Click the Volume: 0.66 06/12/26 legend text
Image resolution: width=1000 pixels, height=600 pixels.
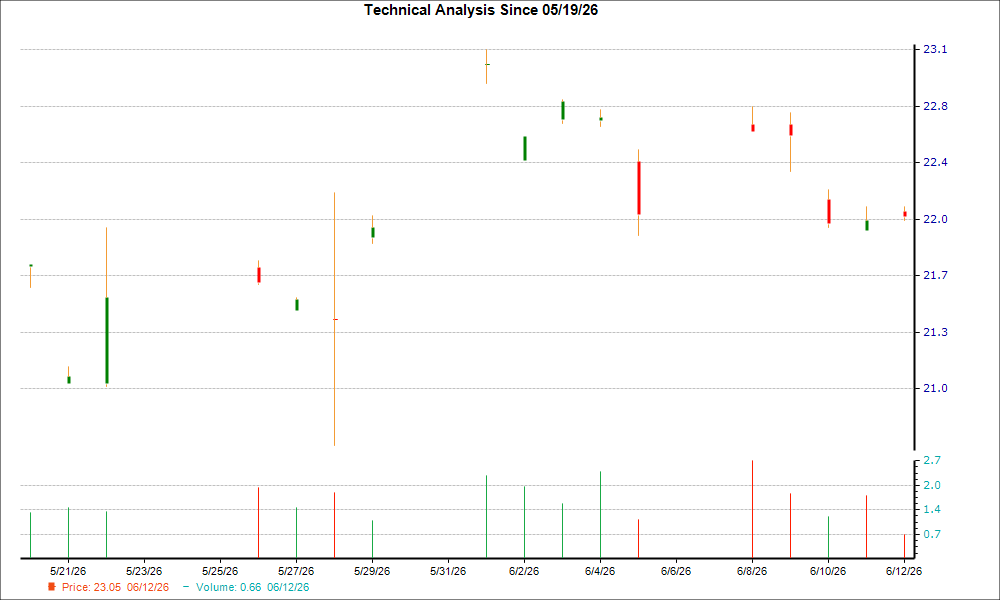[253, 587]
